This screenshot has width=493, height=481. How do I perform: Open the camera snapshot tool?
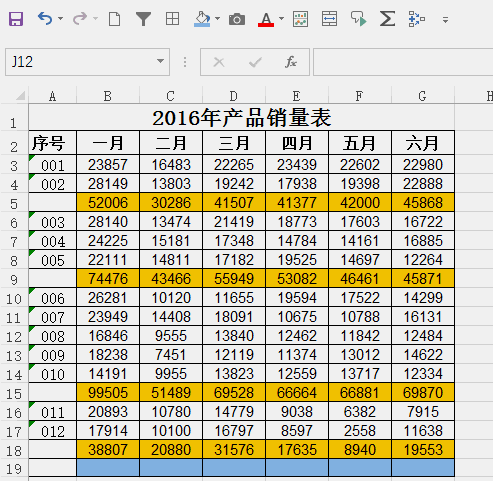(x=237, y=19)
